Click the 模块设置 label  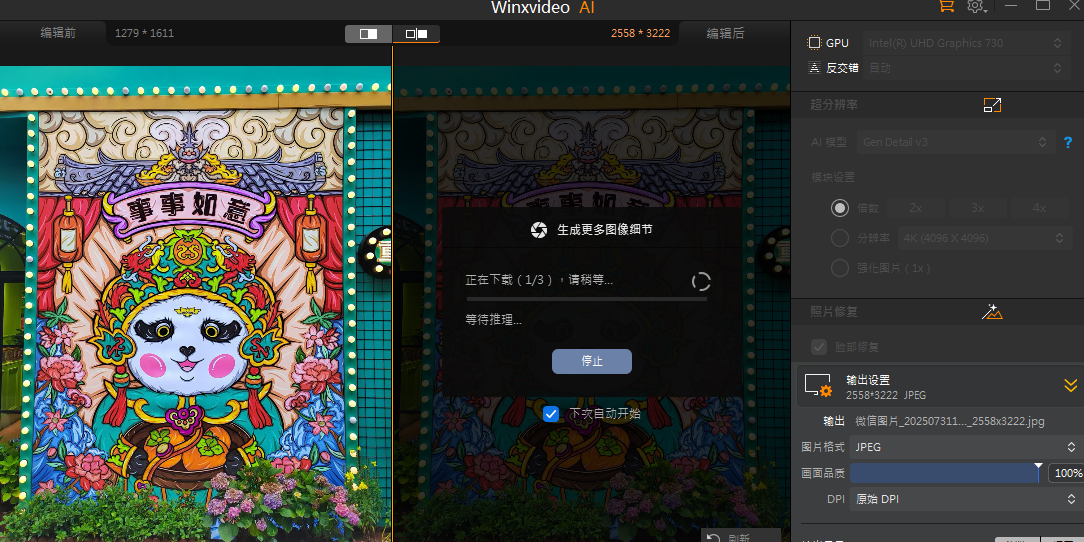[832, 178]
